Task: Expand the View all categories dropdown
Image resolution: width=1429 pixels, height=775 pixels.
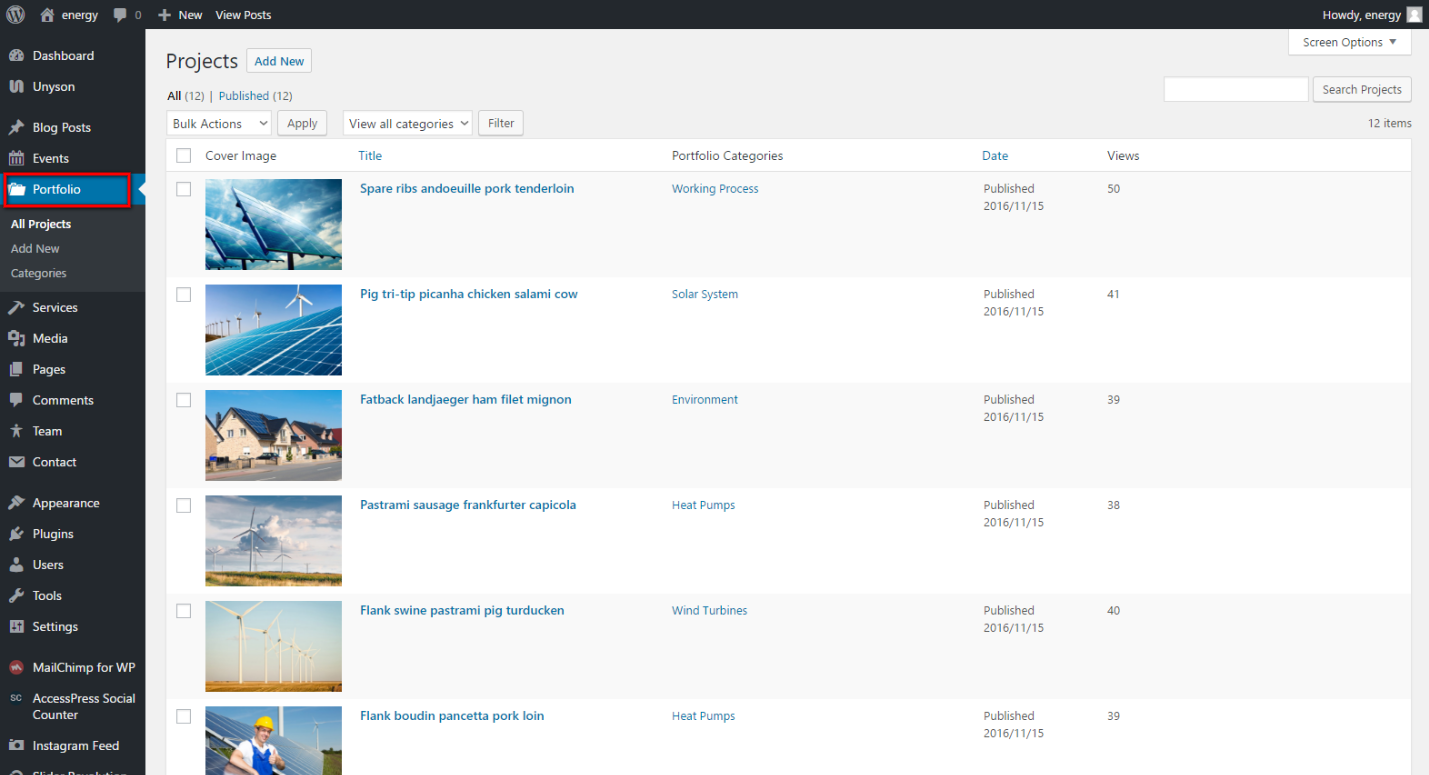Action: click(x=407, y=124)
